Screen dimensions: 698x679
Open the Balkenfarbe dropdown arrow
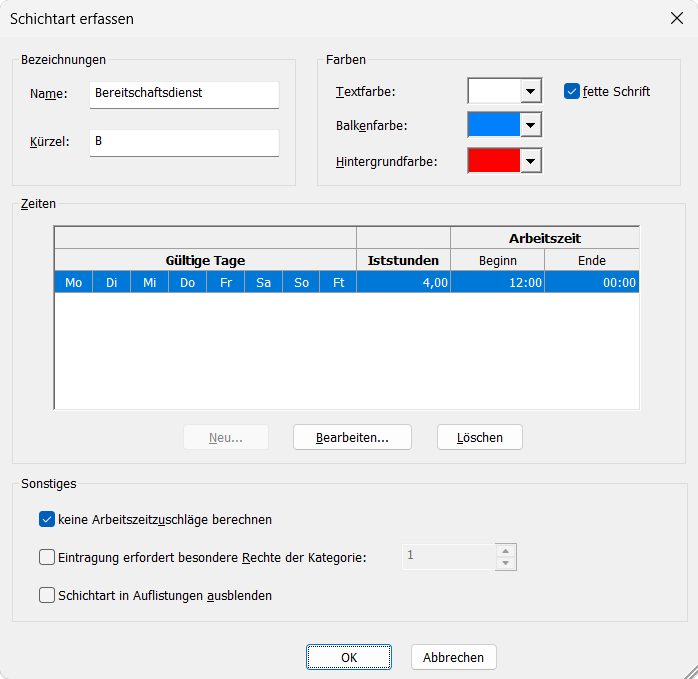tap(531, 125)
